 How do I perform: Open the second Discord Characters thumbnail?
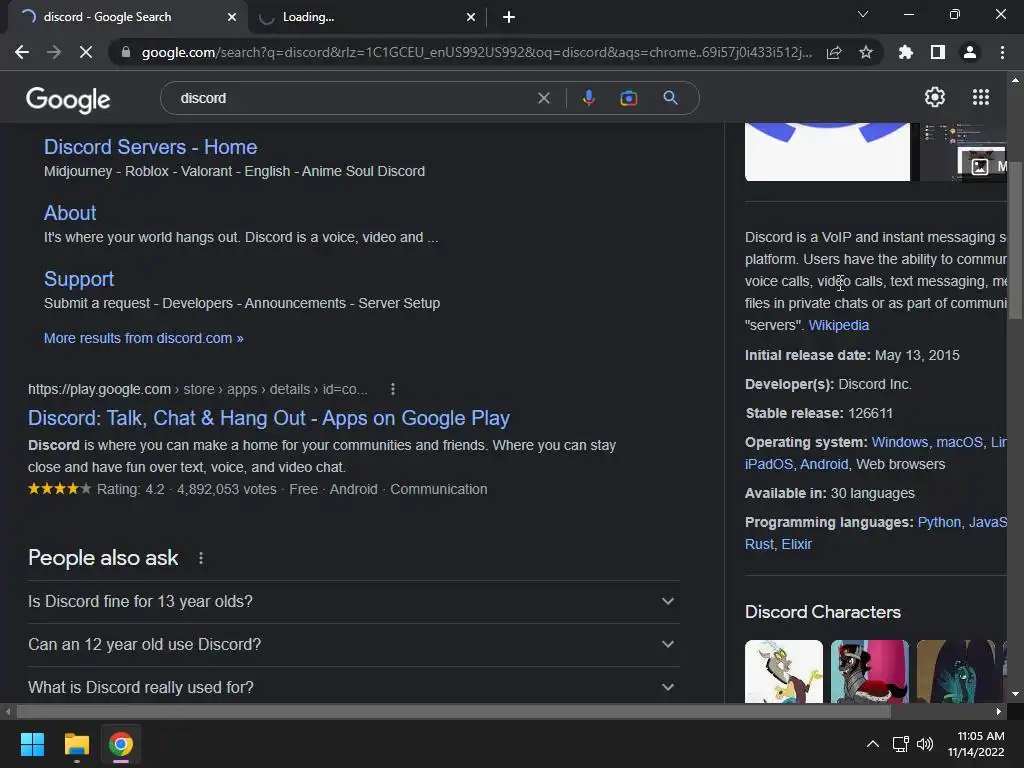coord(869,671)
